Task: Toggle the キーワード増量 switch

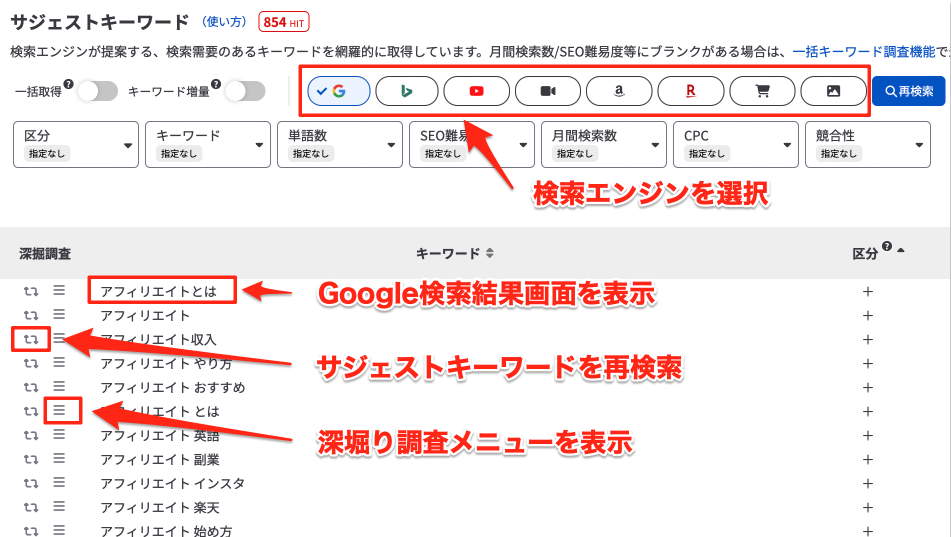Action: click(245, 91)
